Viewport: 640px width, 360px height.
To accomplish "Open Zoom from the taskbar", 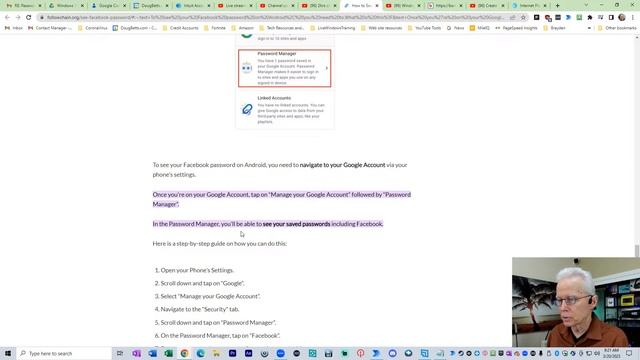I will (x=280, y=353).
